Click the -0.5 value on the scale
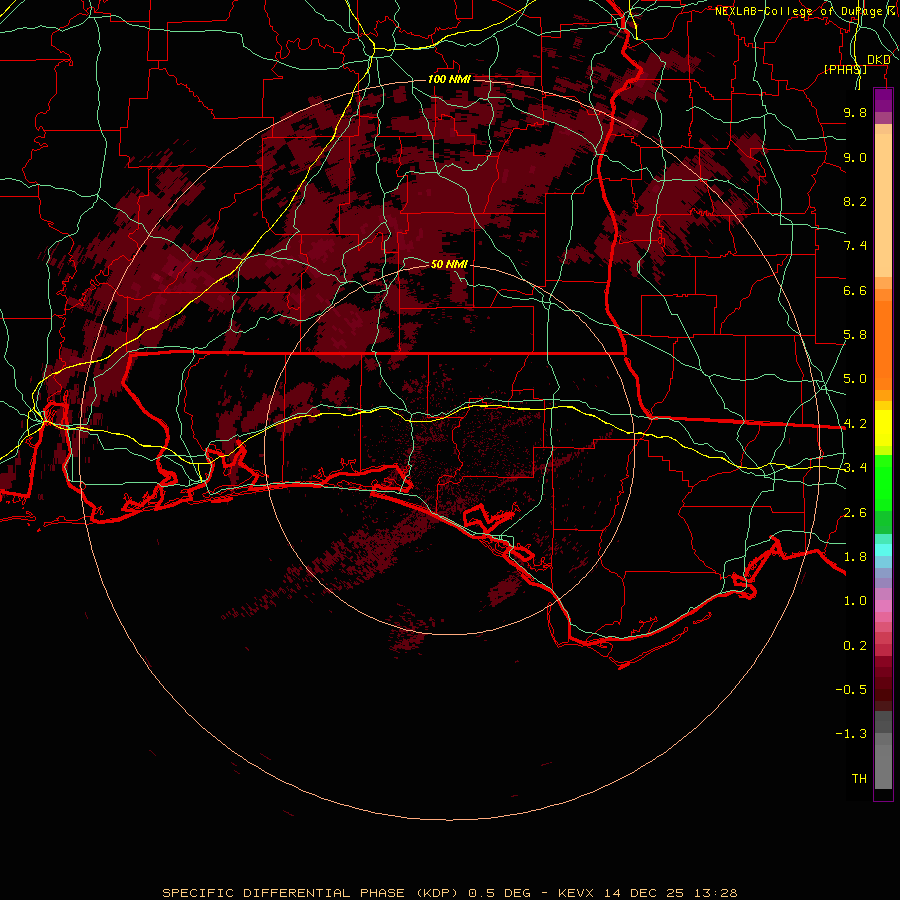The height and width of the screenshot is (900, 900). 851,690
